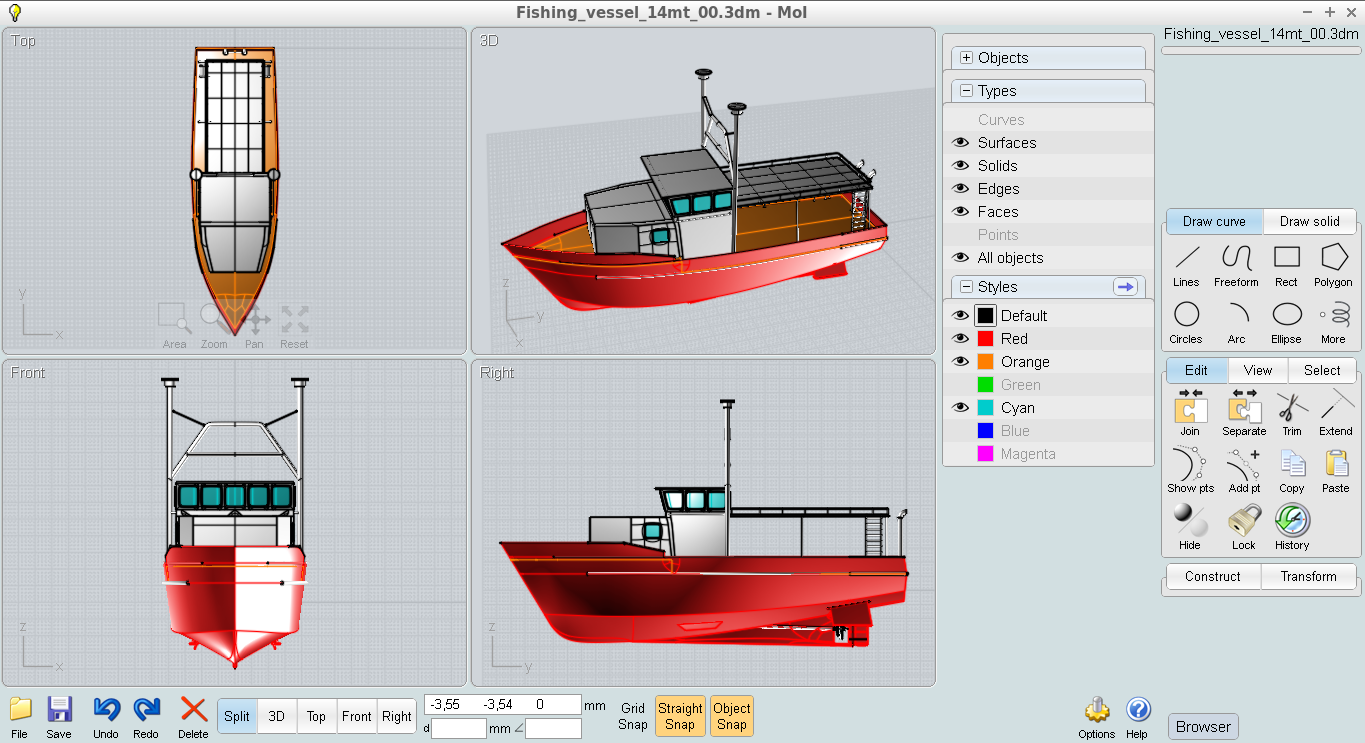Viewport: 1365px width, 743px height.
Task: Select the Freeform curve tool
Action: [1236, 265]
